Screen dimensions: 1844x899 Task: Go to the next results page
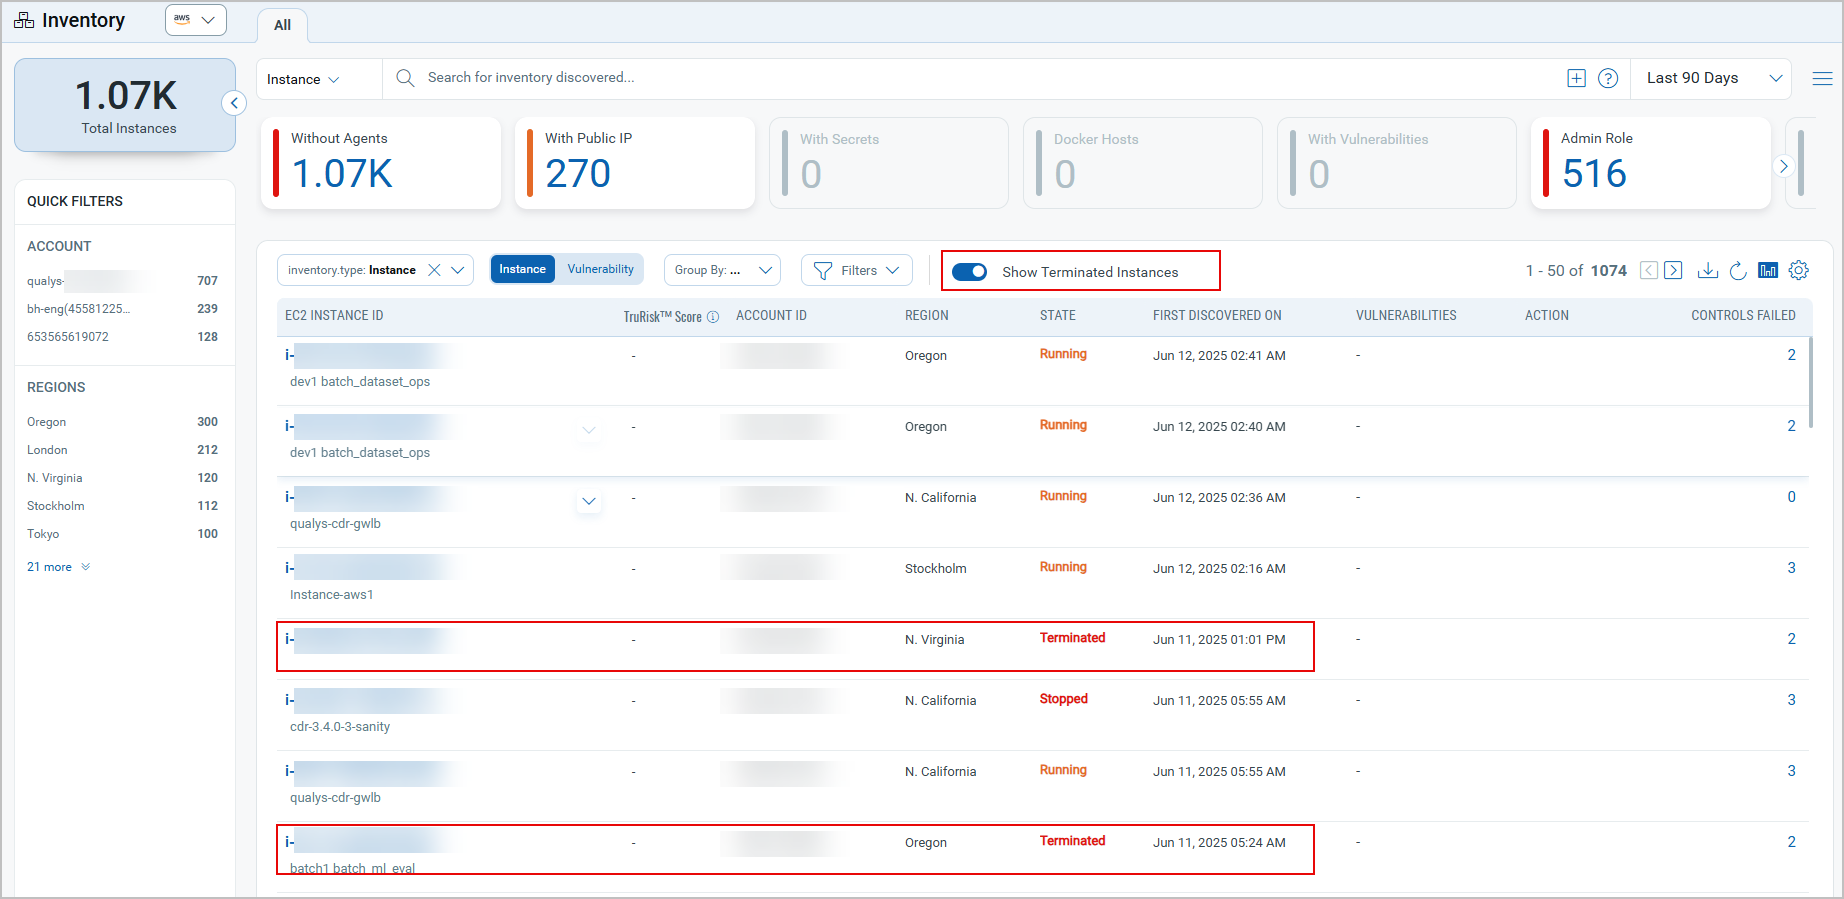pyautogui.click(x=1673, y=270)
